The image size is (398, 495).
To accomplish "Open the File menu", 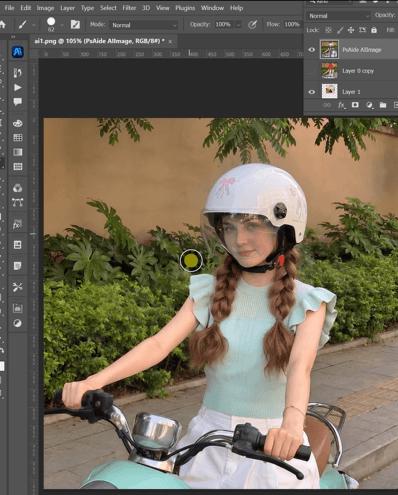I will pos(9,8).
